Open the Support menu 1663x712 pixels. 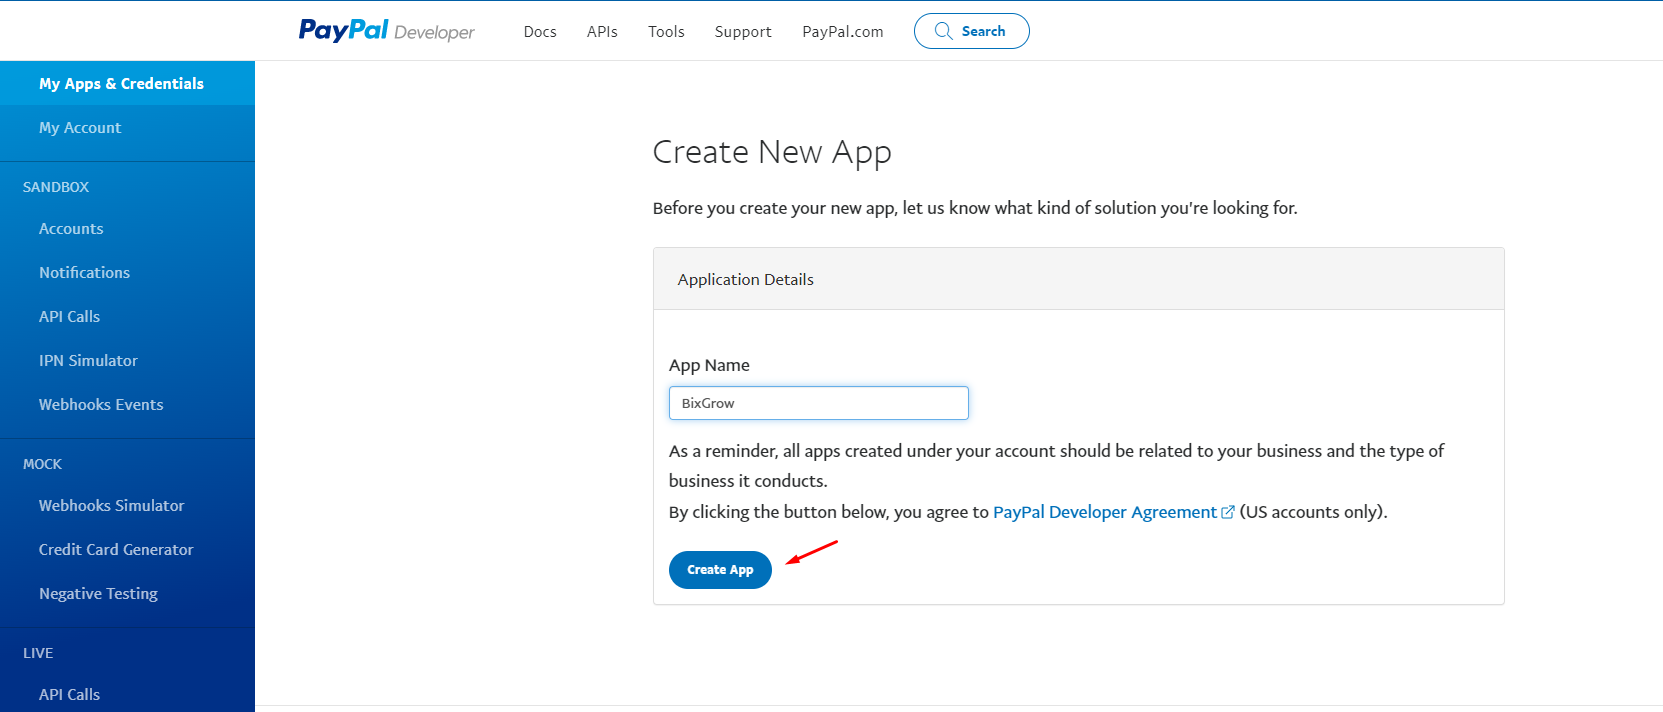click(x=743, y=32)
